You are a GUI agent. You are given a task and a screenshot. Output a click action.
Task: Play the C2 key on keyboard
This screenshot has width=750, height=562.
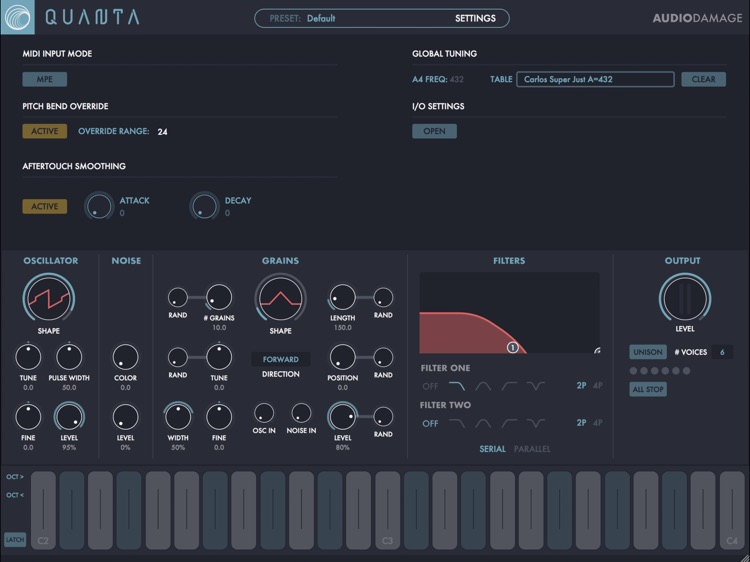43,510
